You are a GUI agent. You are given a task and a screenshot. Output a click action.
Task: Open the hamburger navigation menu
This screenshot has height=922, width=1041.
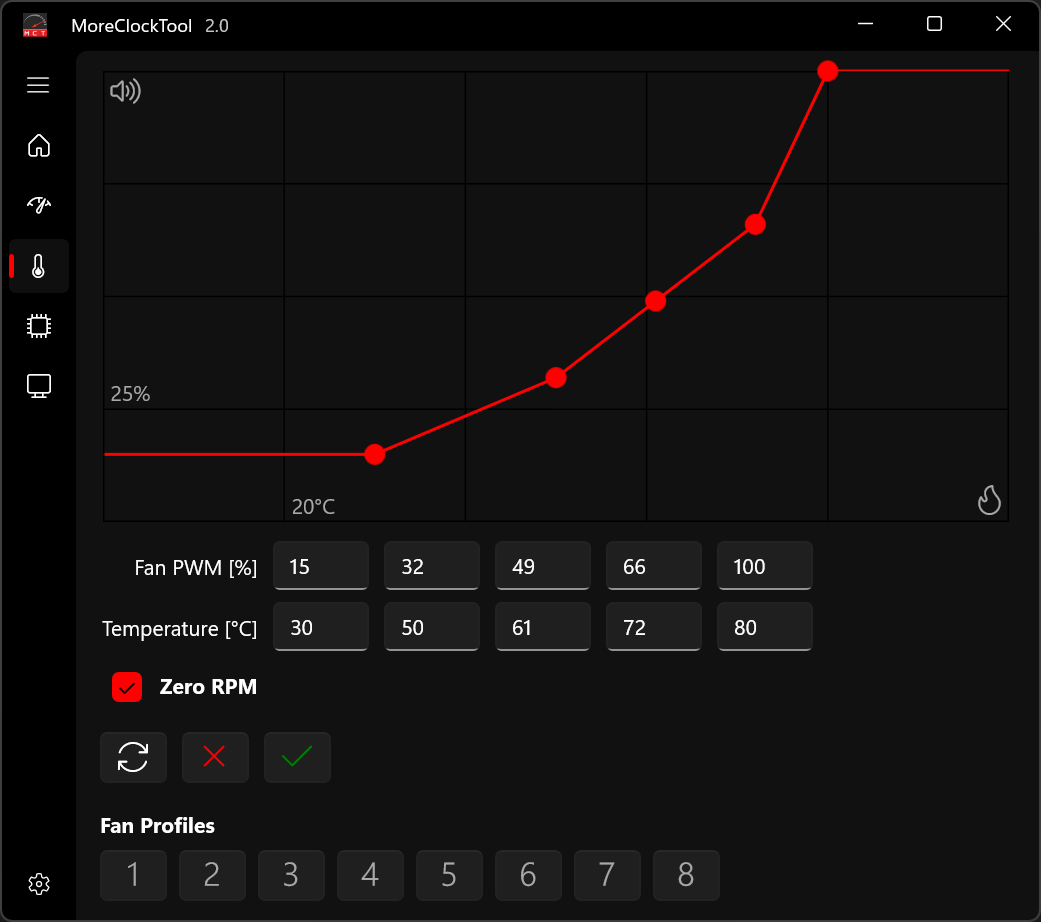click(x=38, y=85)
